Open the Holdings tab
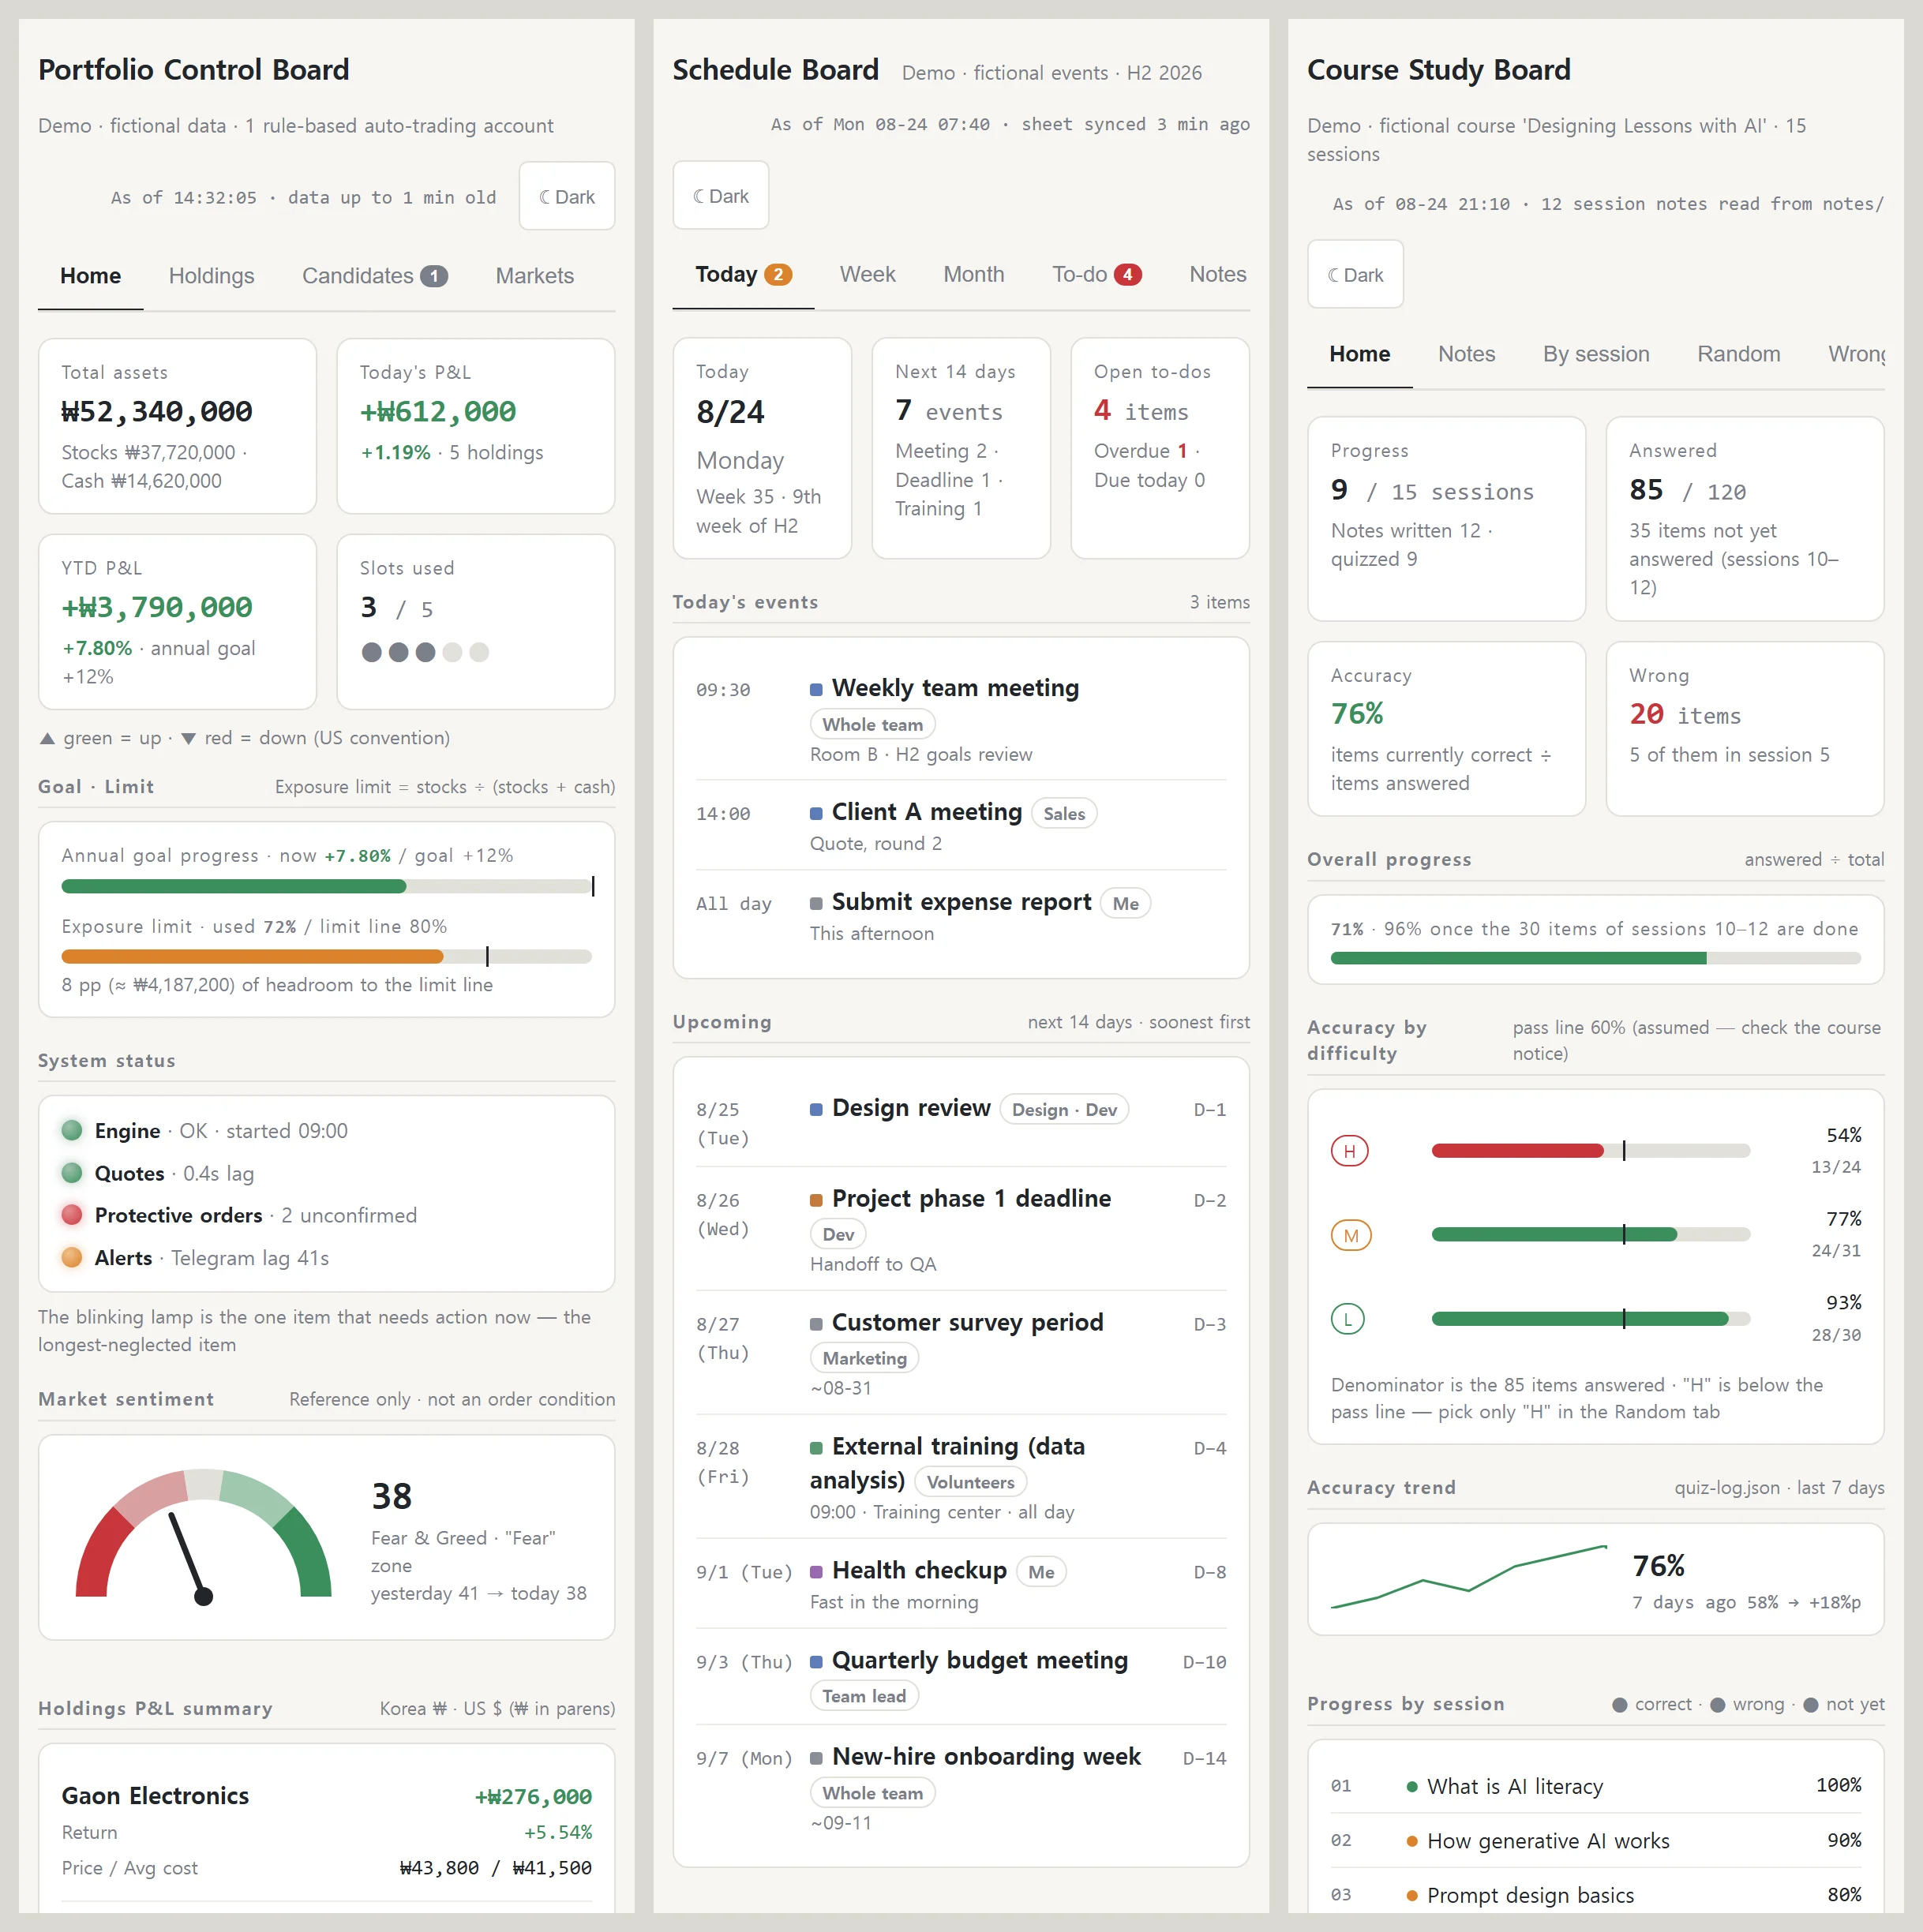The image size is (1923, 1932). point(211,275)
